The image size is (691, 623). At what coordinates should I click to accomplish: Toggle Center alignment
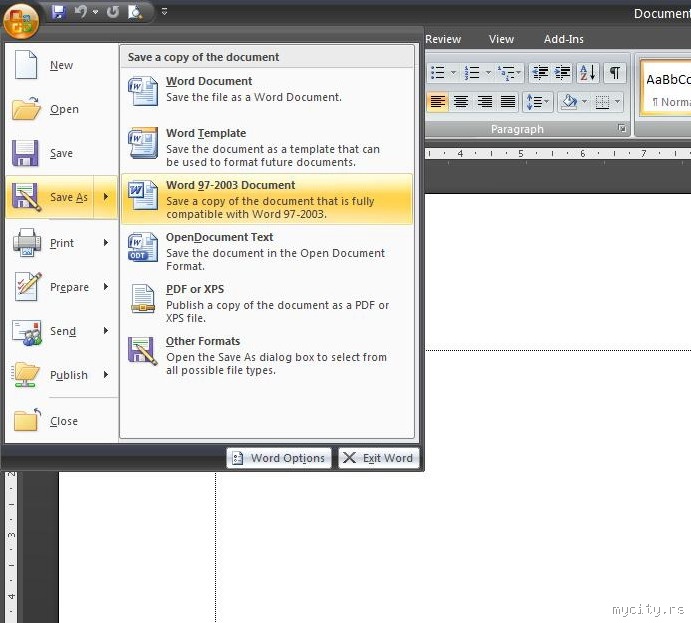click(461, 102)
